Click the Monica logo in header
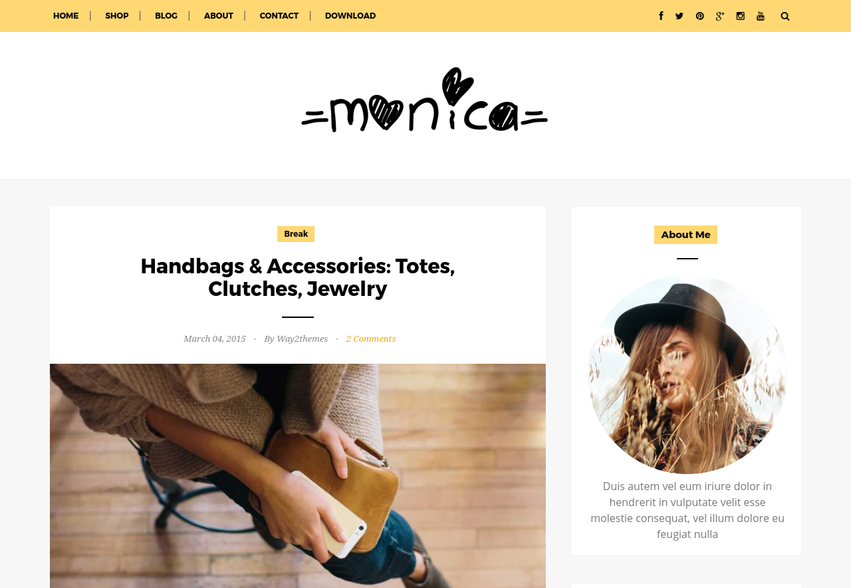The width and height of the screenshot is (851, 588). pos(424,100)
